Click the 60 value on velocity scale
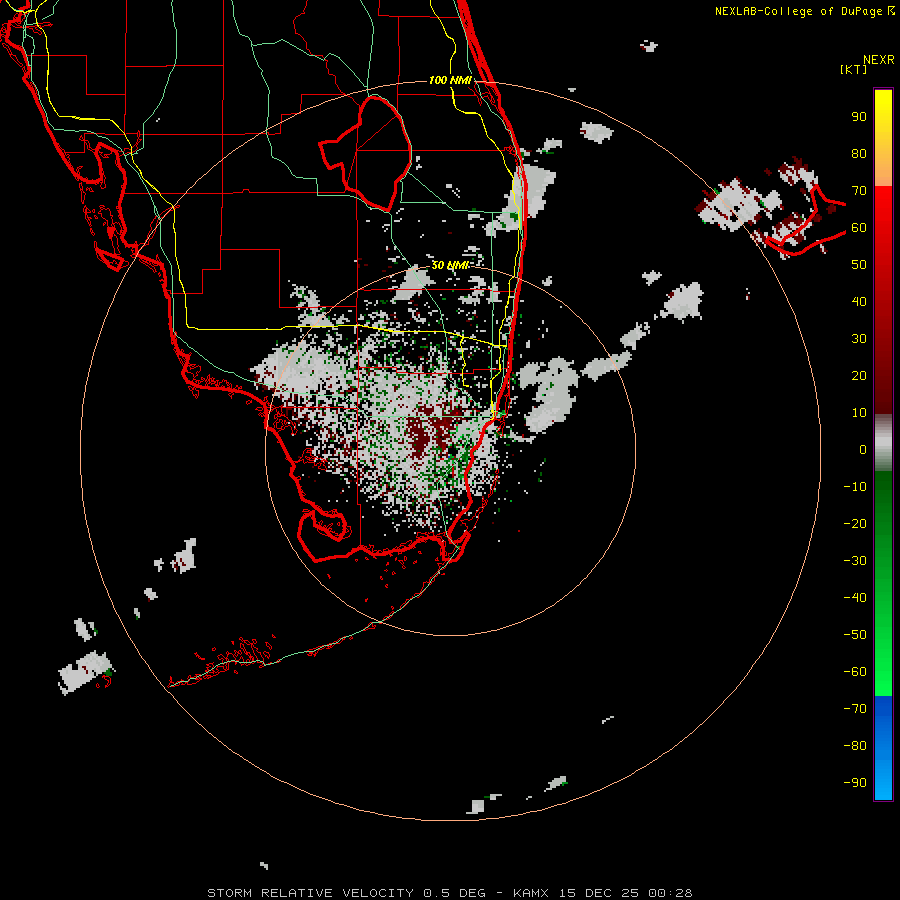This screenshot has height=900, width=900. pos(859,228)
